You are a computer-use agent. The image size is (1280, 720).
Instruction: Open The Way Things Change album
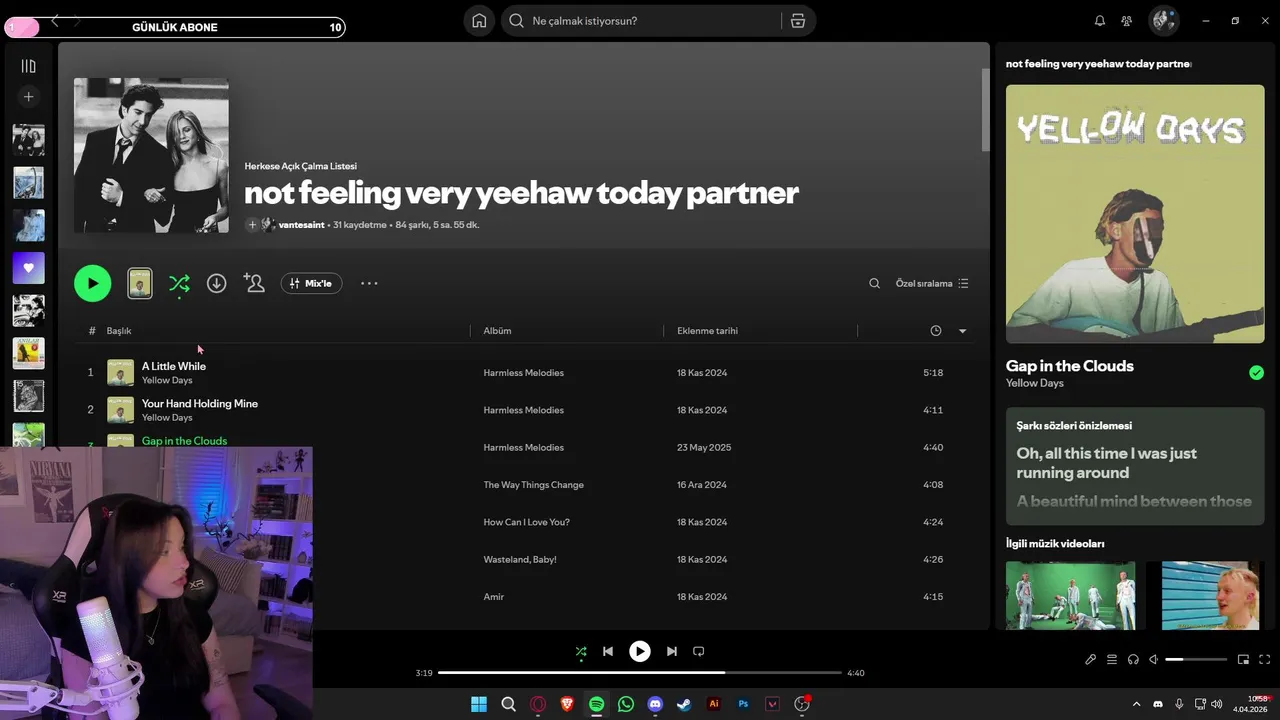tap(533, 485)
